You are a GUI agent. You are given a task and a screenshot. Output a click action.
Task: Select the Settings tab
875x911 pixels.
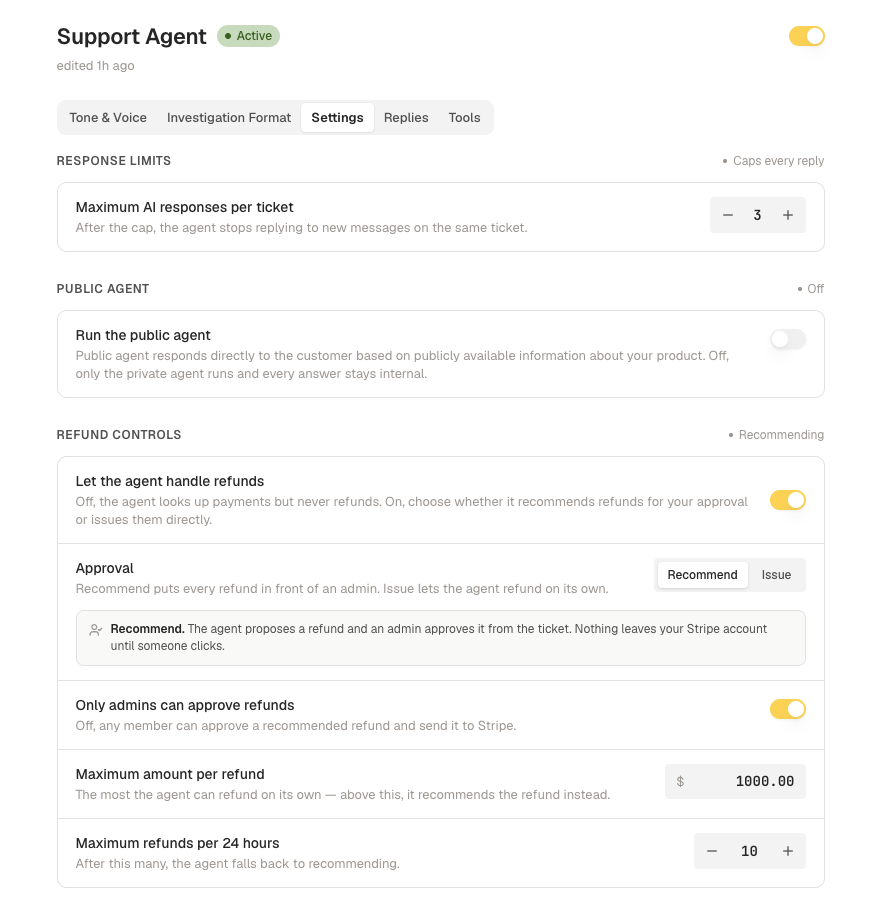pyautogui.click(x=337, y=117)
